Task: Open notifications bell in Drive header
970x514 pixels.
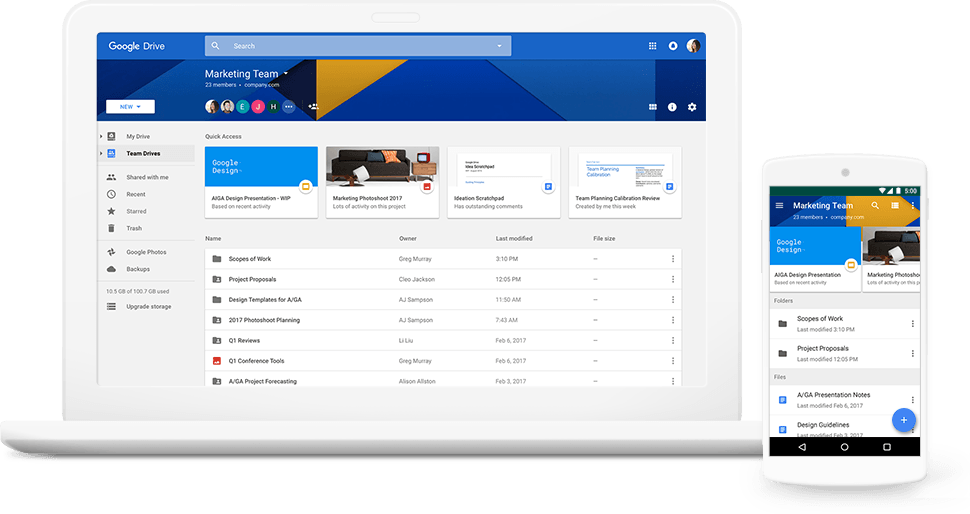Action: 672,46
